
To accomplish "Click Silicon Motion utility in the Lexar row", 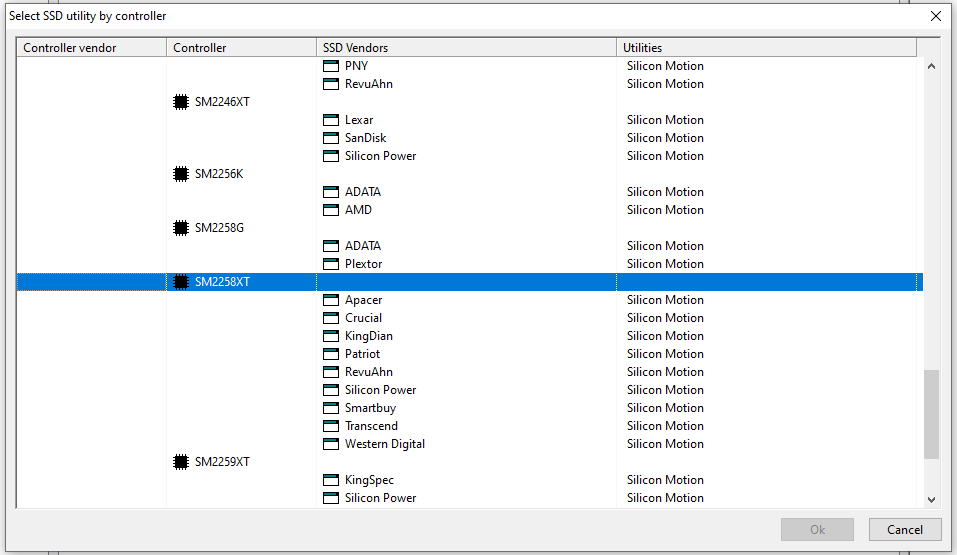I will click(x=665, y=120).
